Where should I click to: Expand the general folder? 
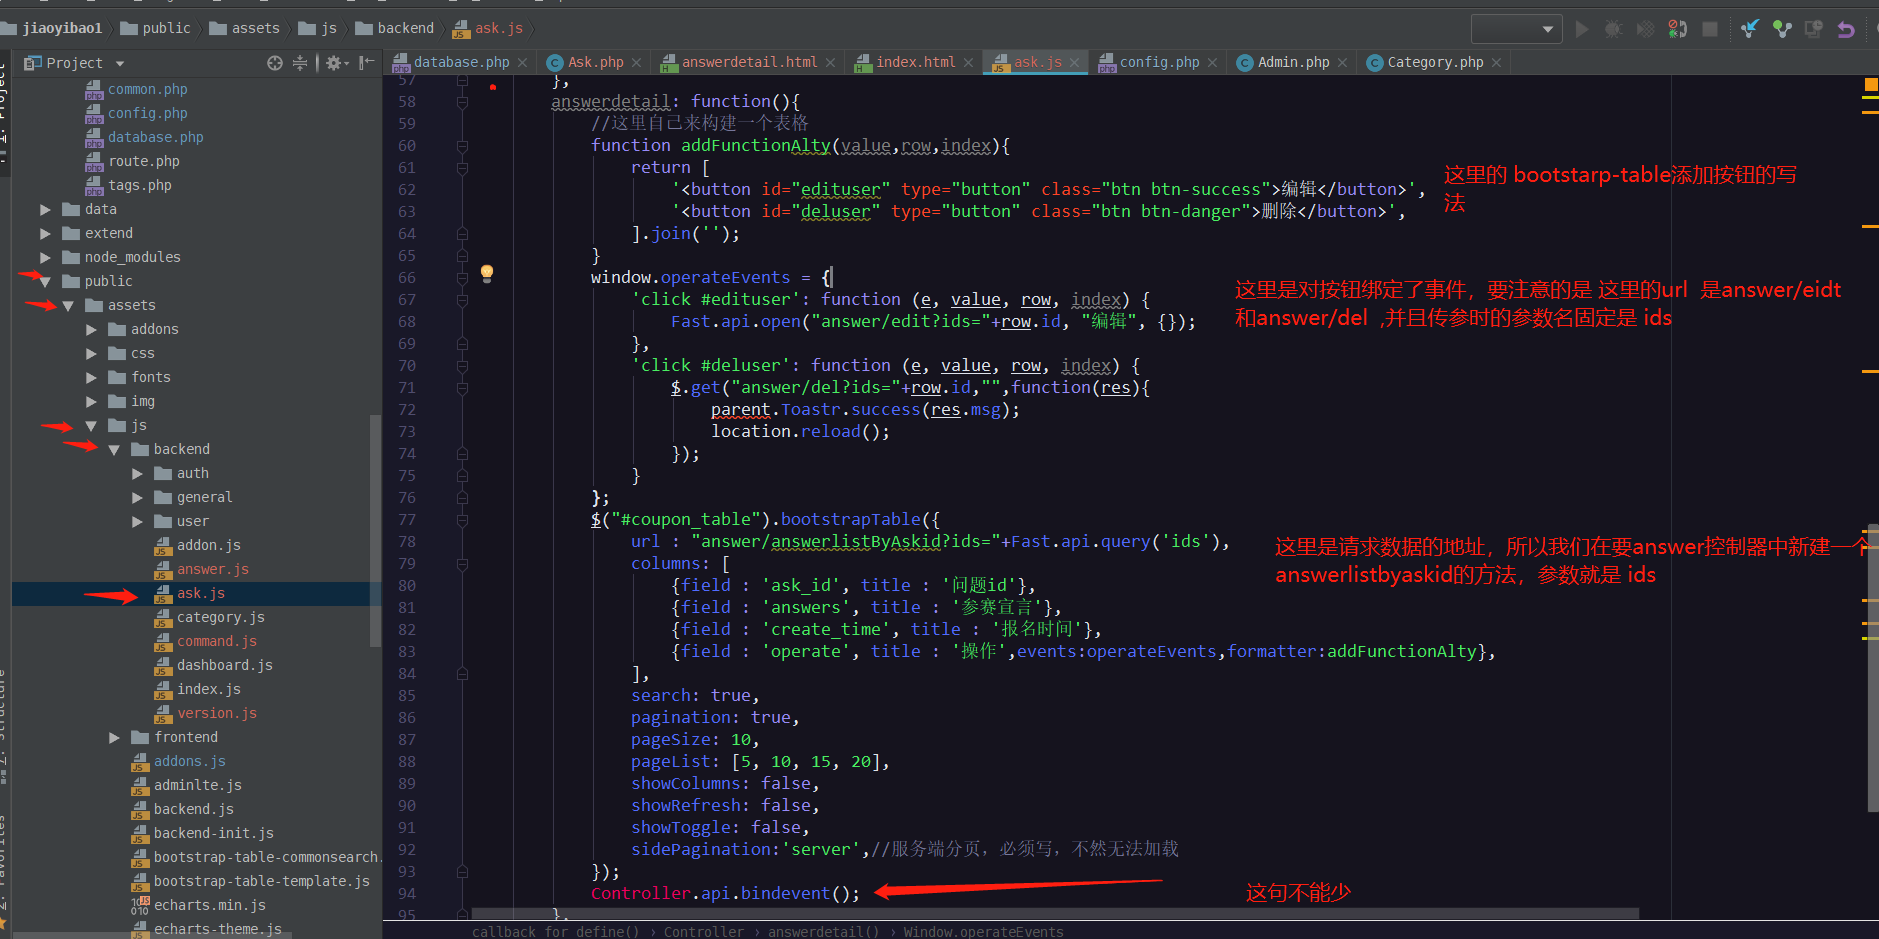[x=137, y=498]
